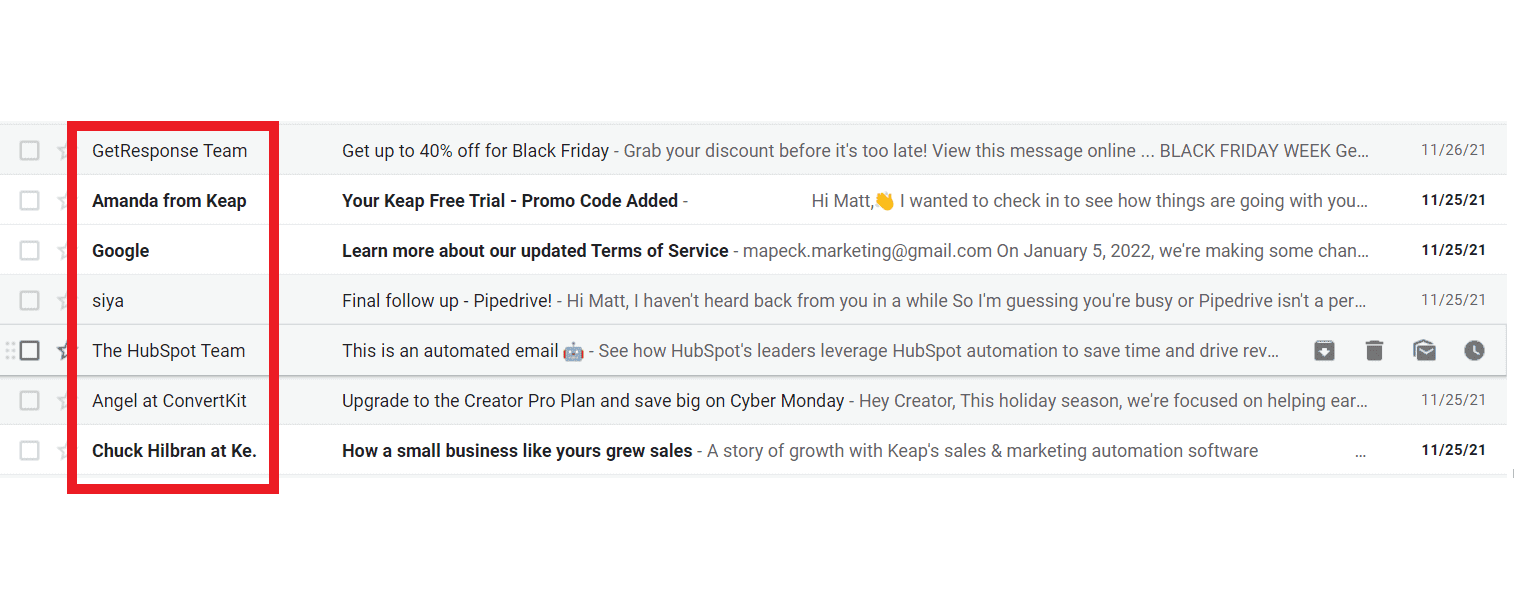This screenshot has height=599, width=1514.
Task: Open the Cyber Monday upgrade email from ConvertKit
Action: tap(592, 400)
